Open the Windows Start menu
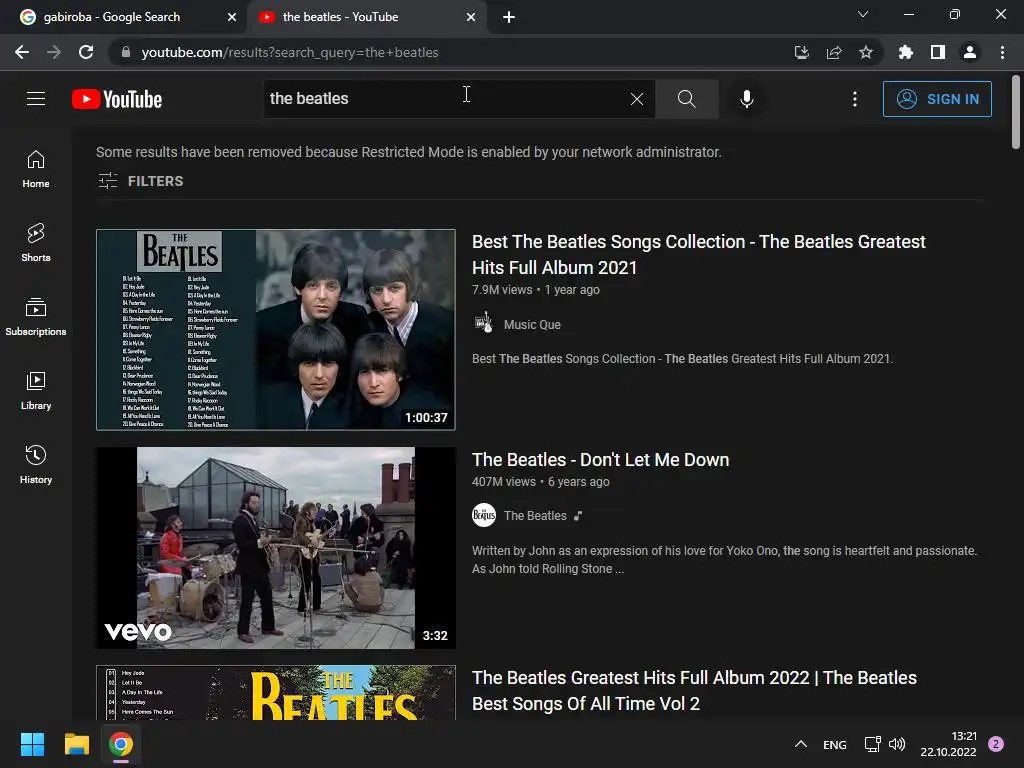This screenshot has width=1024, height=768. [32, 744]
